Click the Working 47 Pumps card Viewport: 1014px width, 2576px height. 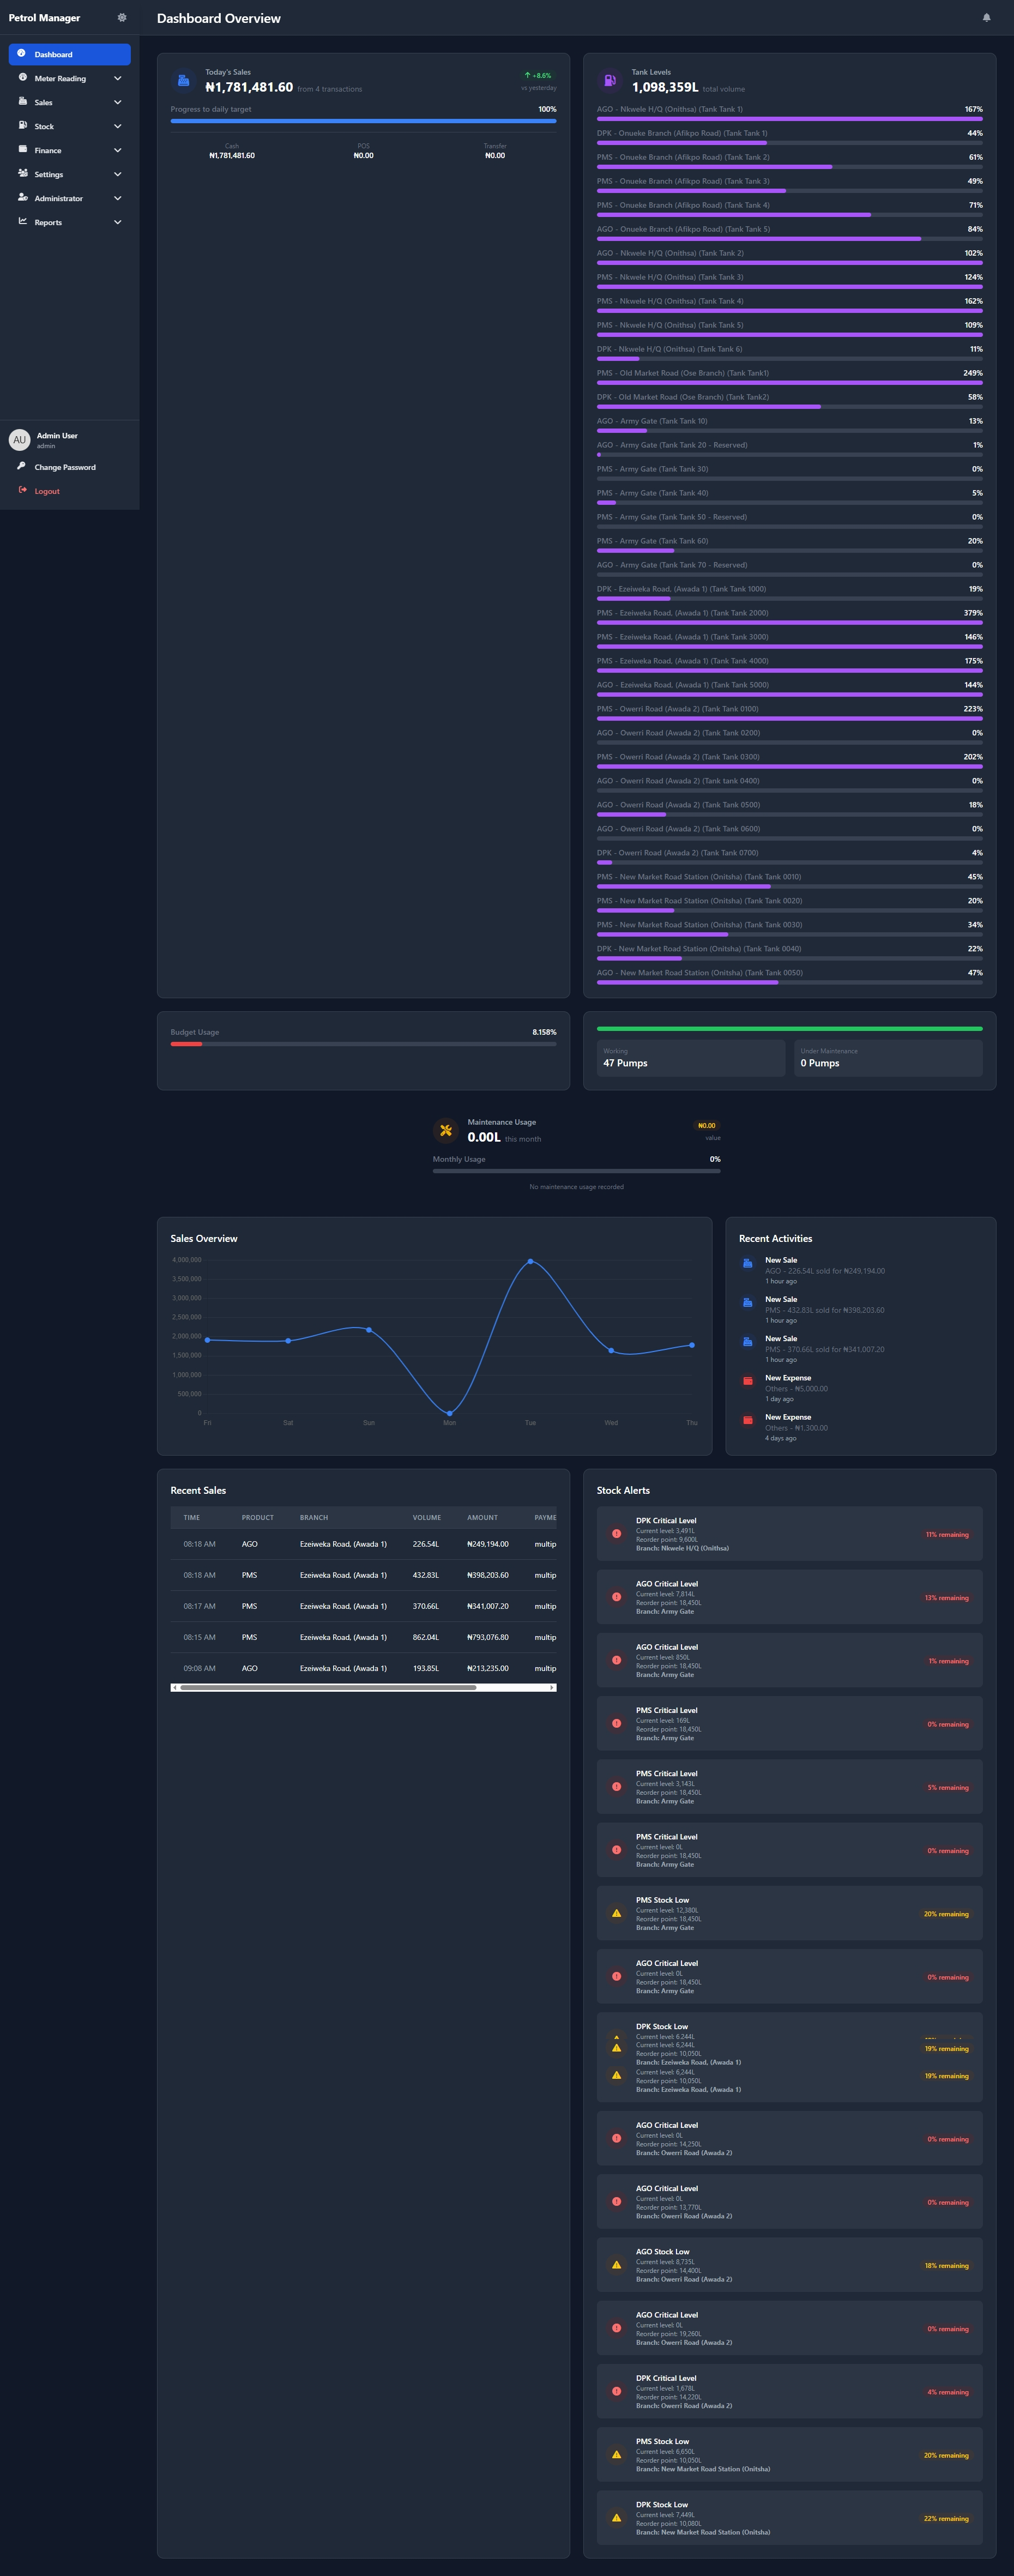click(691, 1058)
